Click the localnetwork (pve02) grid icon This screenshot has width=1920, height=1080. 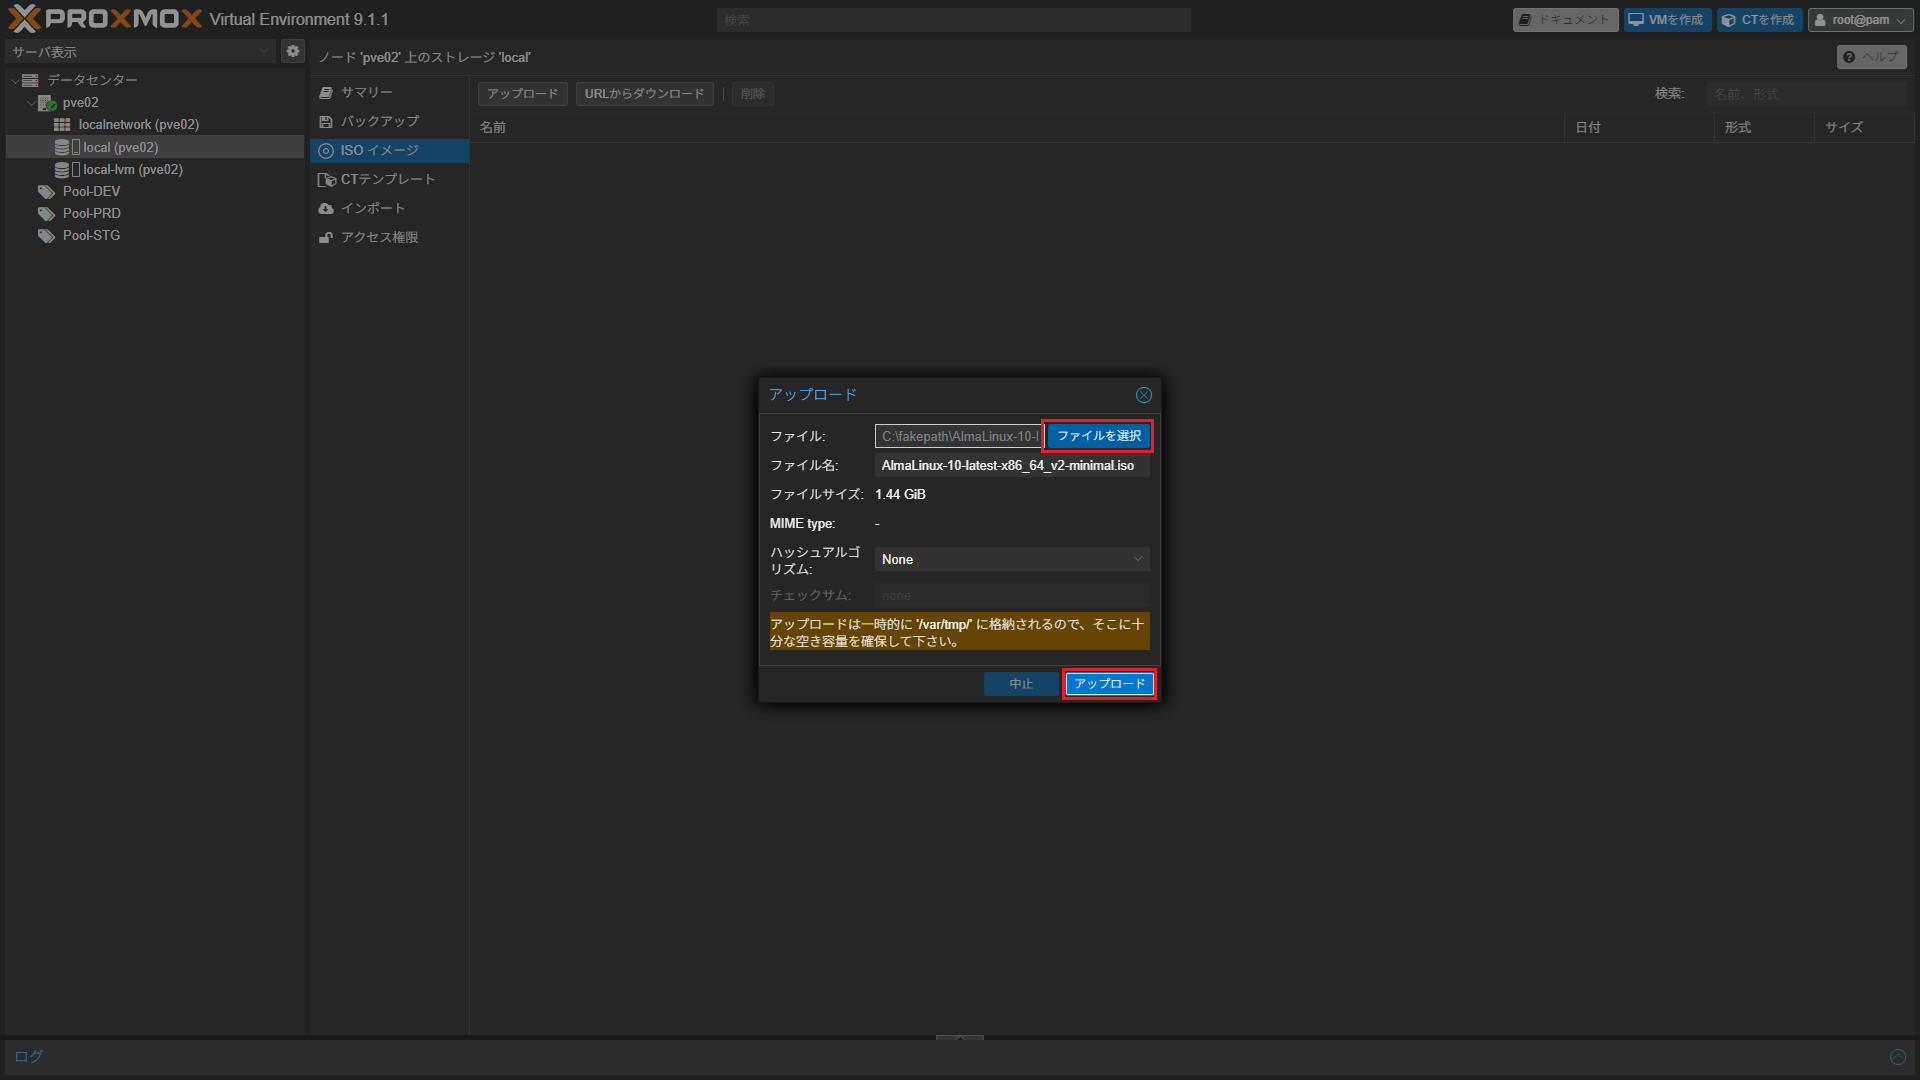(x=62, y=125)
